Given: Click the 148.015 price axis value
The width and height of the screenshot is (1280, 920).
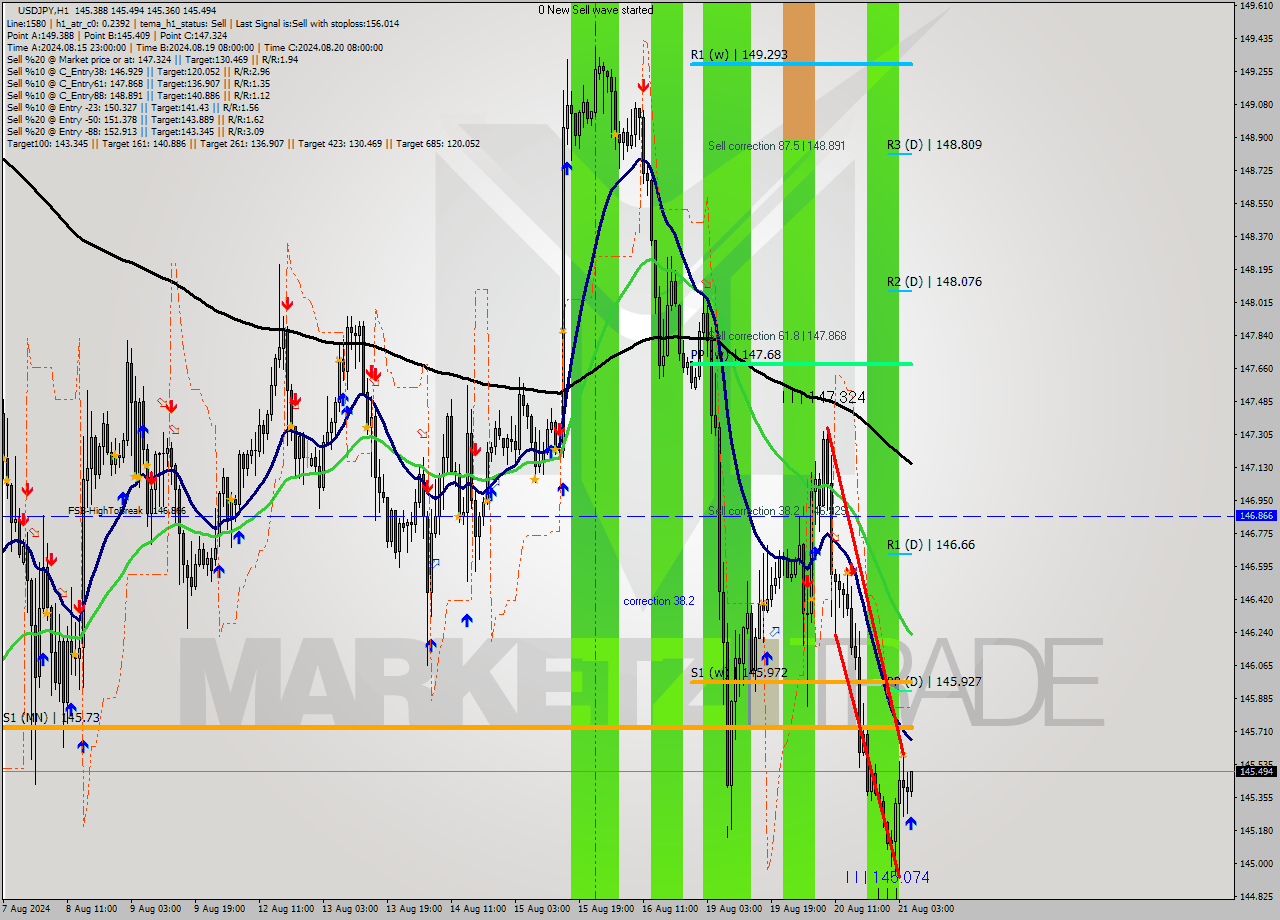Looking at the screenshot, I should point(1256,303).
